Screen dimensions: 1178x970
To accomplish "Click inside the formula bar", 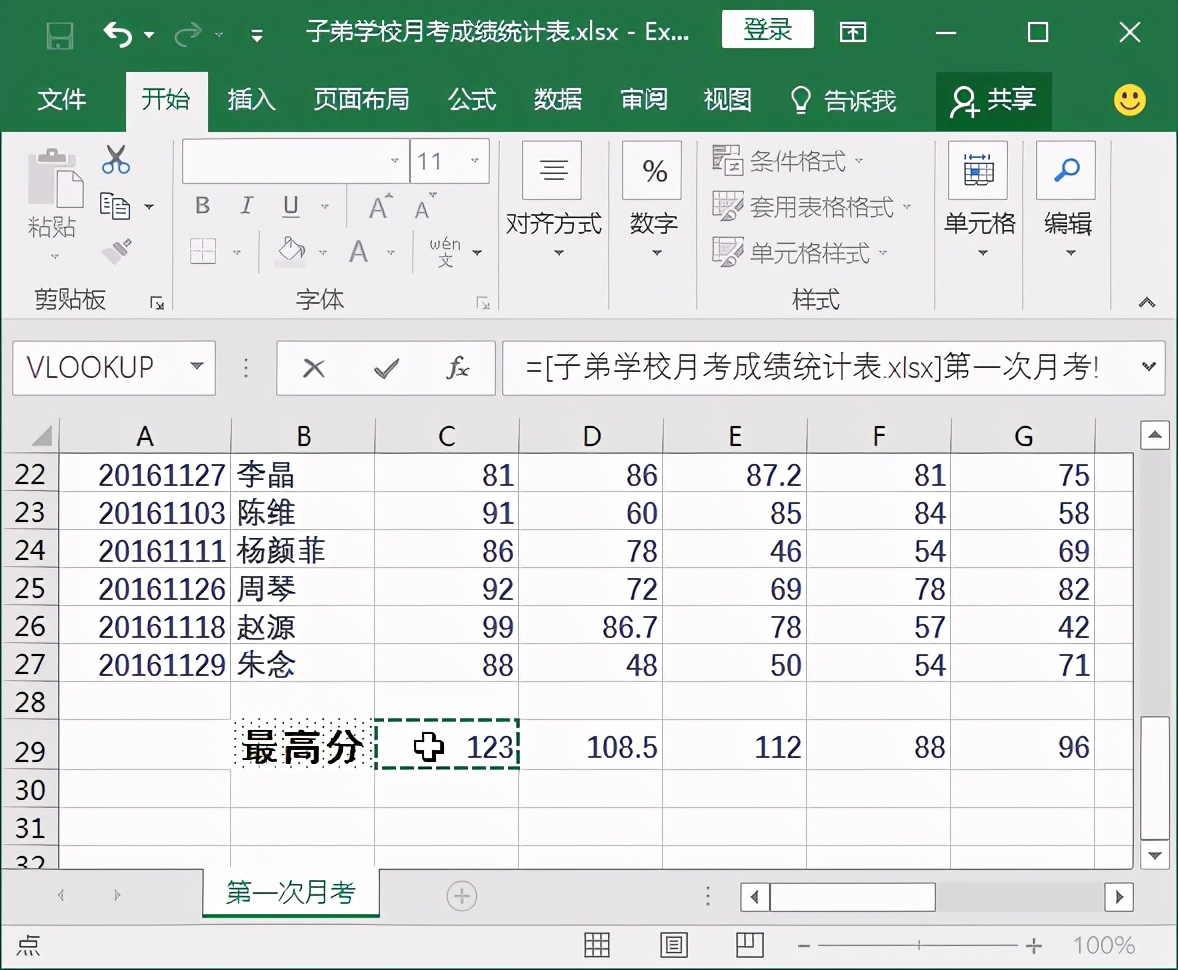I will pos(800,368).
